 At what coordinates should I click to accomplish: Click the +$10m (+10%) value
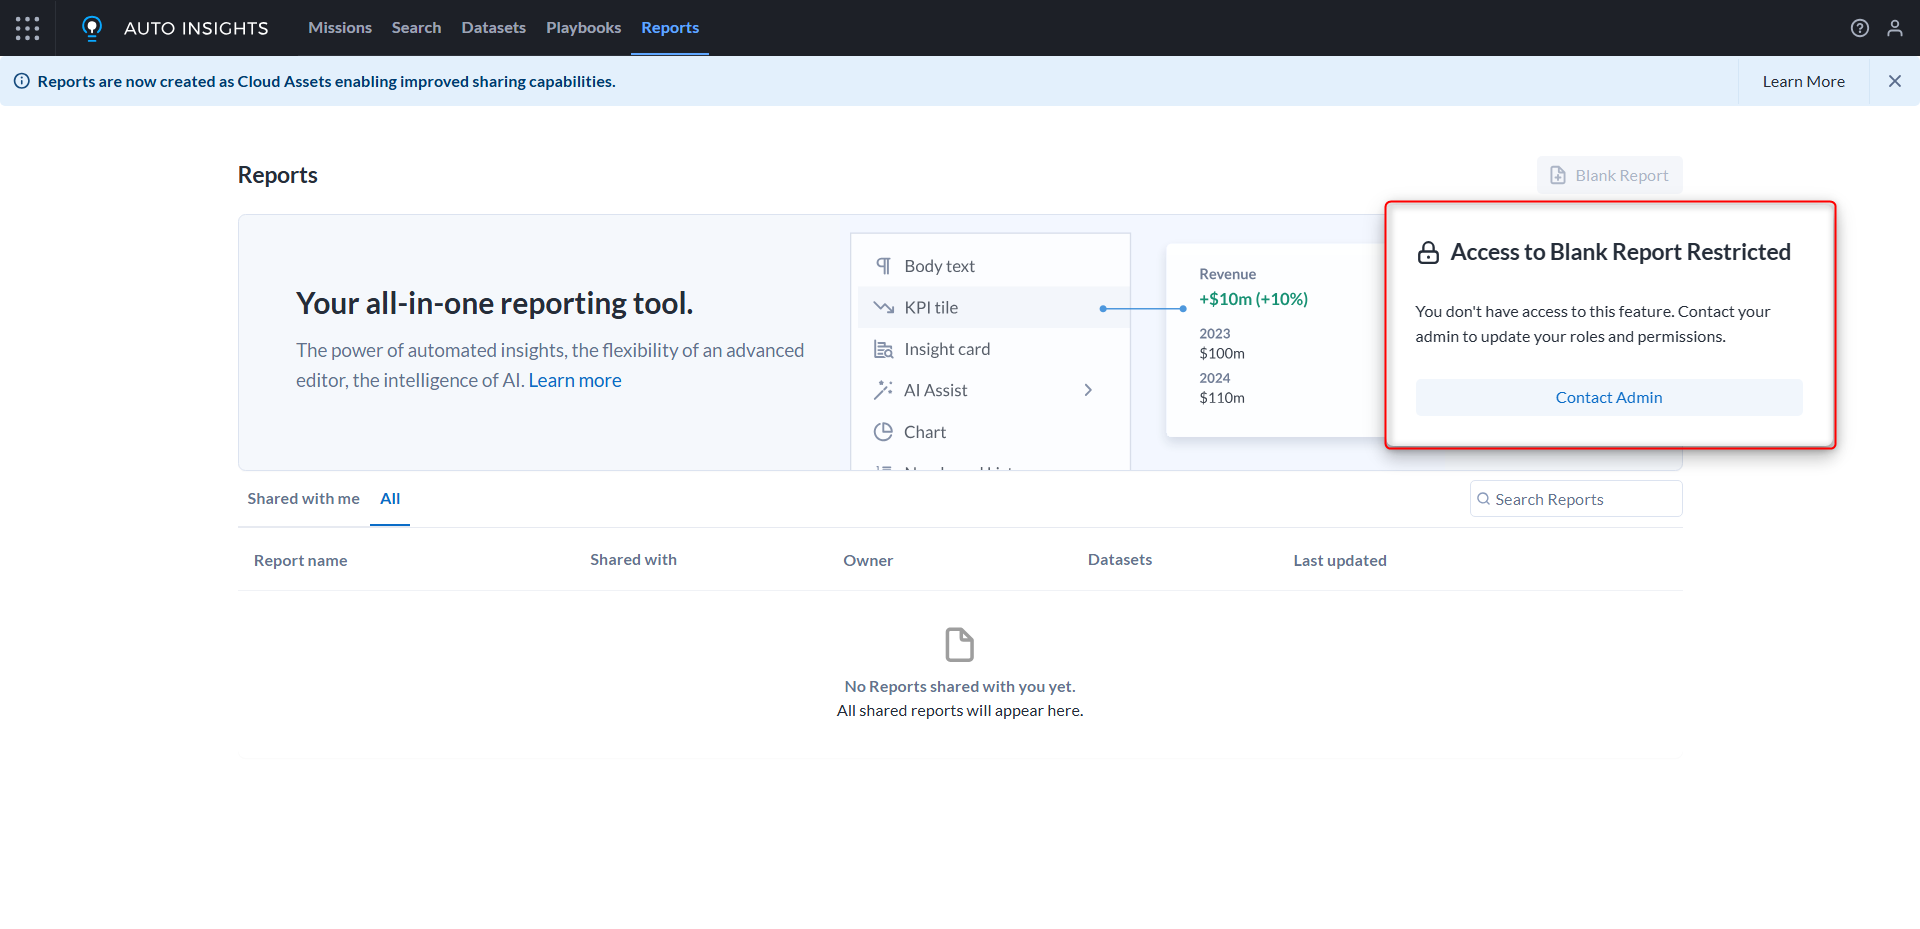coord(1253,299)
